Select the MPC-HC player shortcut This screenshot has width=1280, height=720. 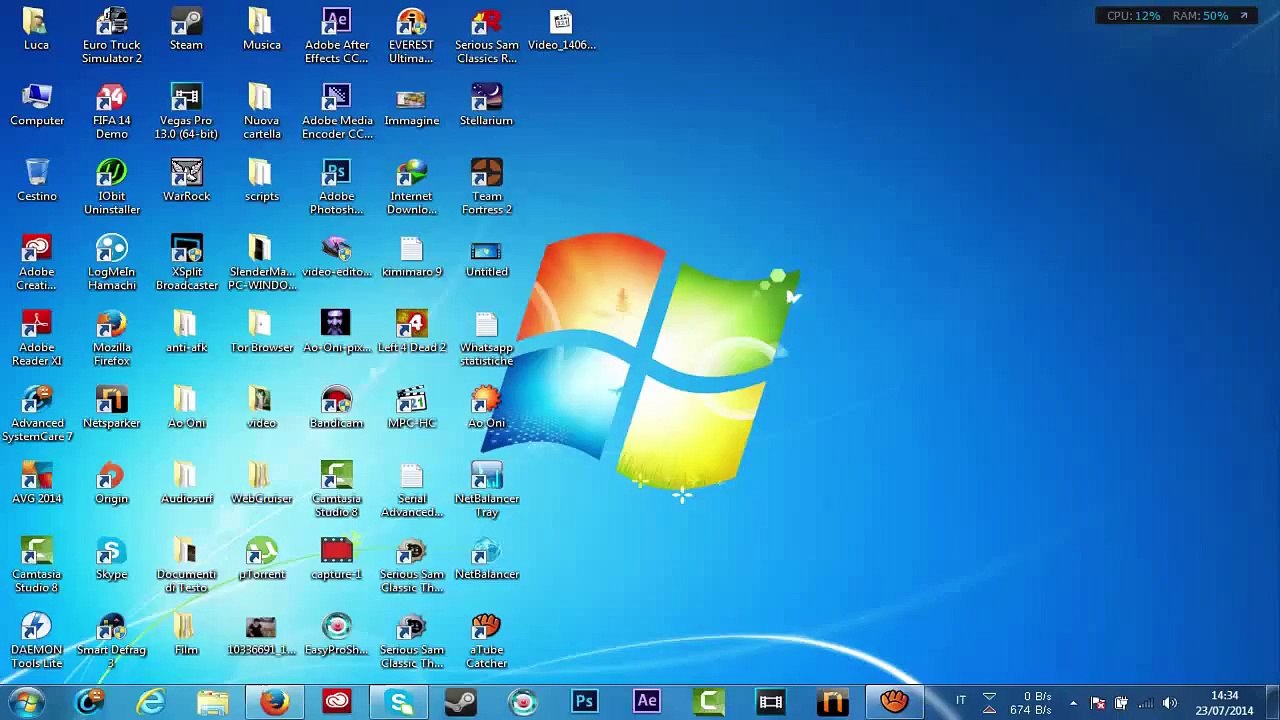pyautogui.click(x=411, y=408)
